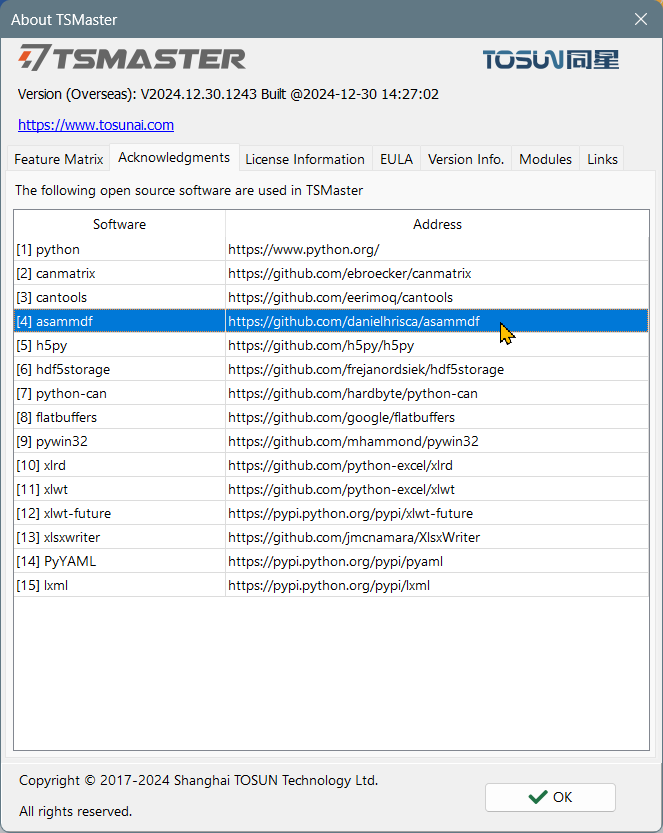This screenshot has height=833, width=663.
Task: Confirm with the OK button
Action: 550,797
